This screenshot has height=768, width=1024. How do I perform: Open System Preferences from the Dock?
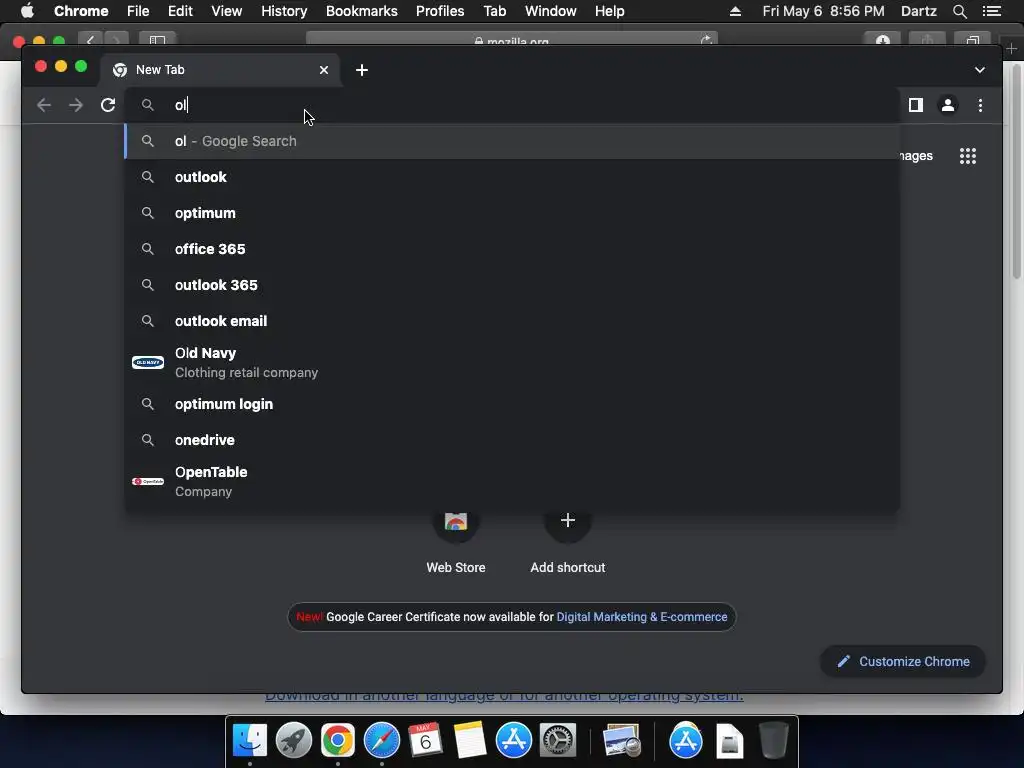pyautogui.click(x=558, y=740)
